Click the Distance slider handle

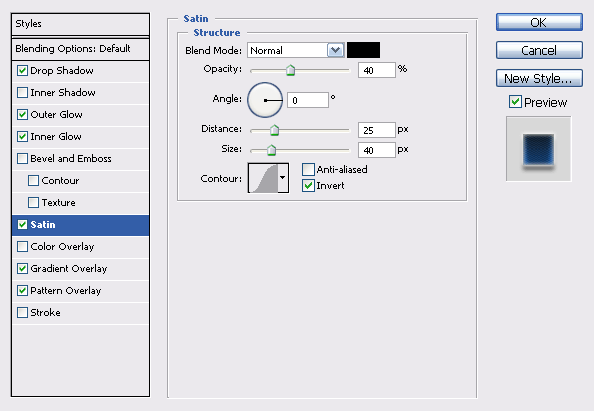pyautogui.click(x=274, y=130)
